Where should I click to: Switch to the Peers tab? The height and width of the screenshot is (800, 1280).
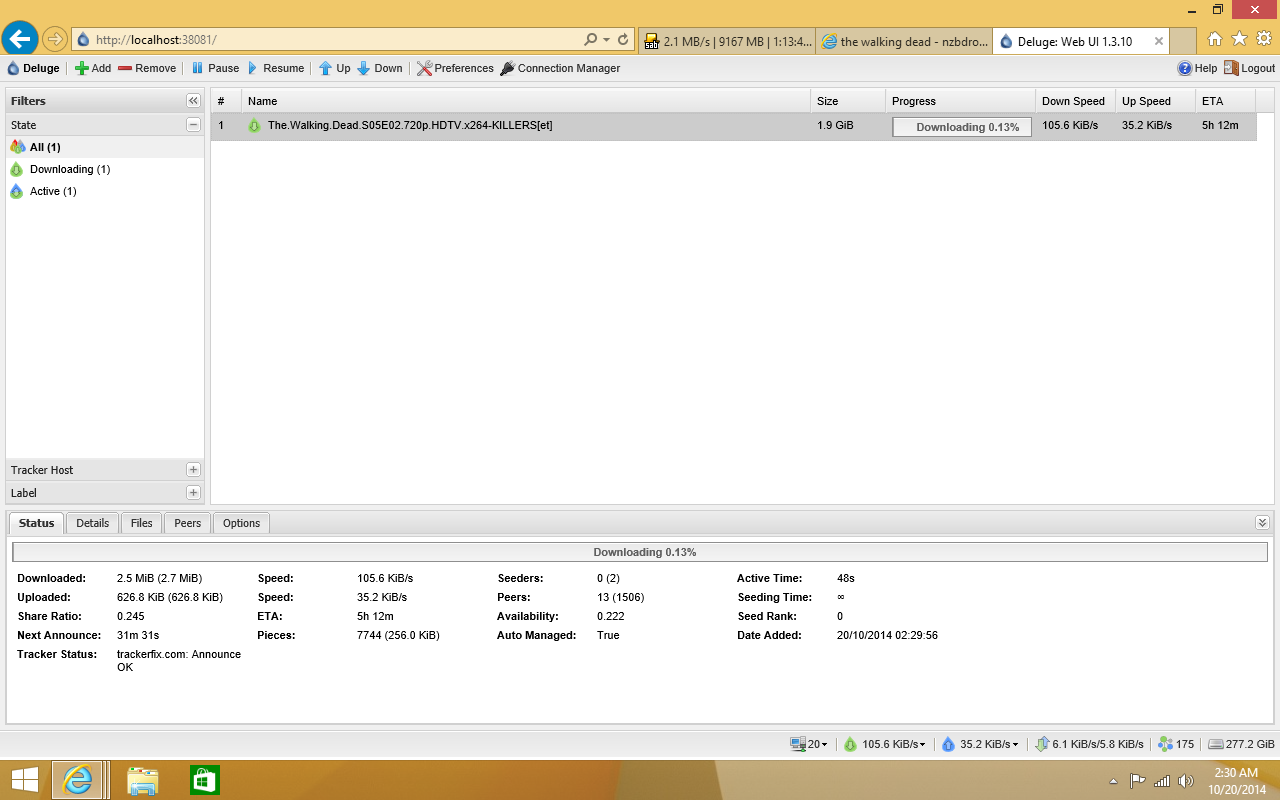tap(188, 523)
